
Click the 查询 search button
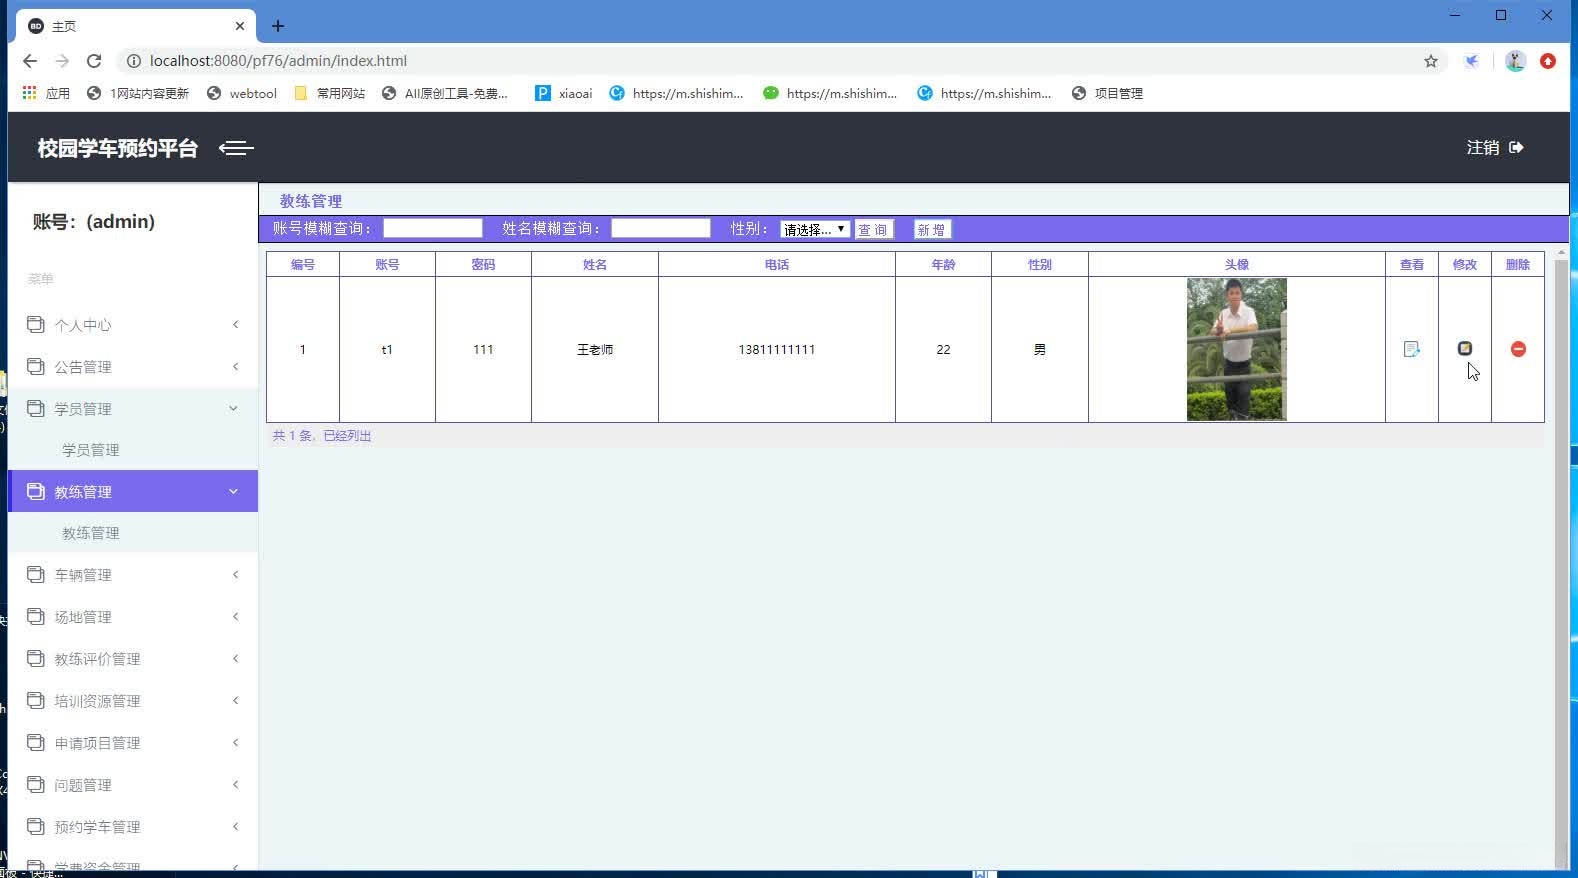coord(873,229)
